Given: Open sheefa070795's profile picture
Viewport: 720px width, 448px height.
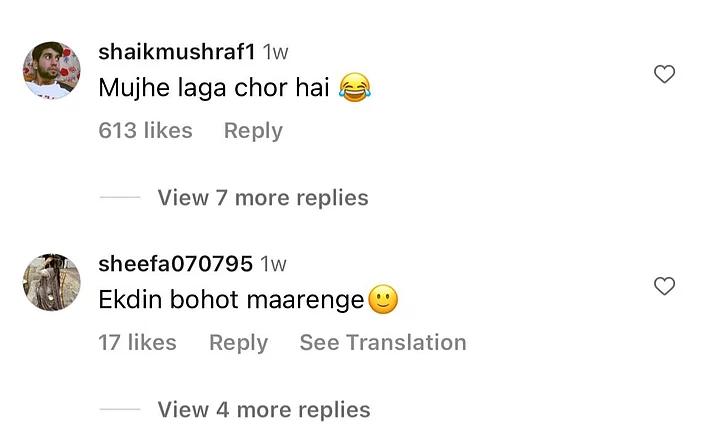Looking at the screenshot, I should pyautogui.click(x=51, y=282).
